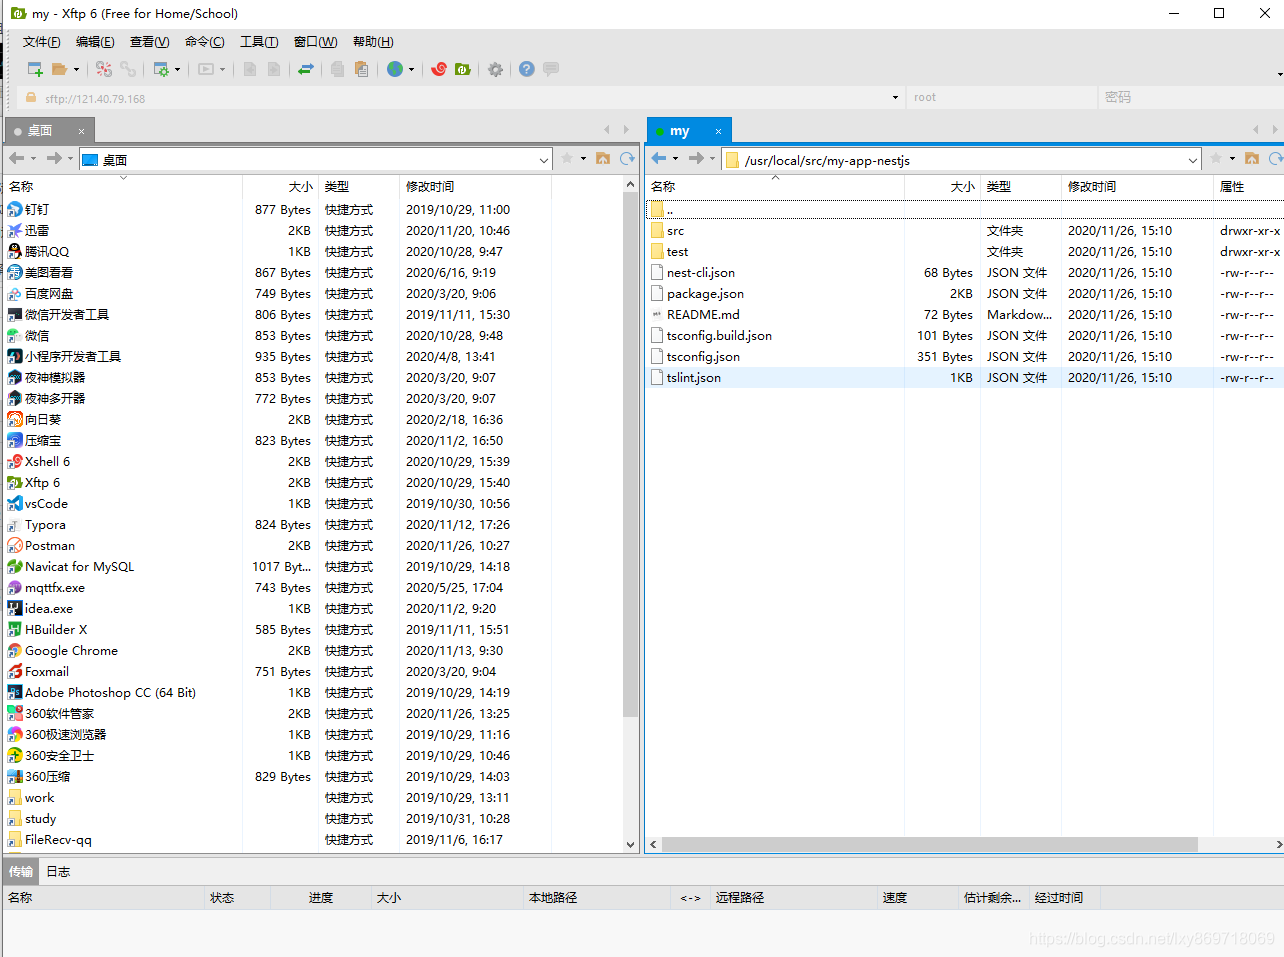Open session properties window-gear icon
Screen dimensions: 1284x957
tap(161, 69)
